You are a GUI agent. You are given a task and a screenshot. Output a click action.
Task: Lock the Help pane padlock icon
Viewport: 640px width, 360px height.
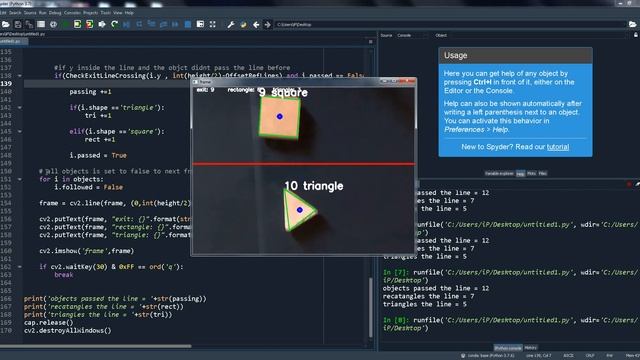coord(636,35)
